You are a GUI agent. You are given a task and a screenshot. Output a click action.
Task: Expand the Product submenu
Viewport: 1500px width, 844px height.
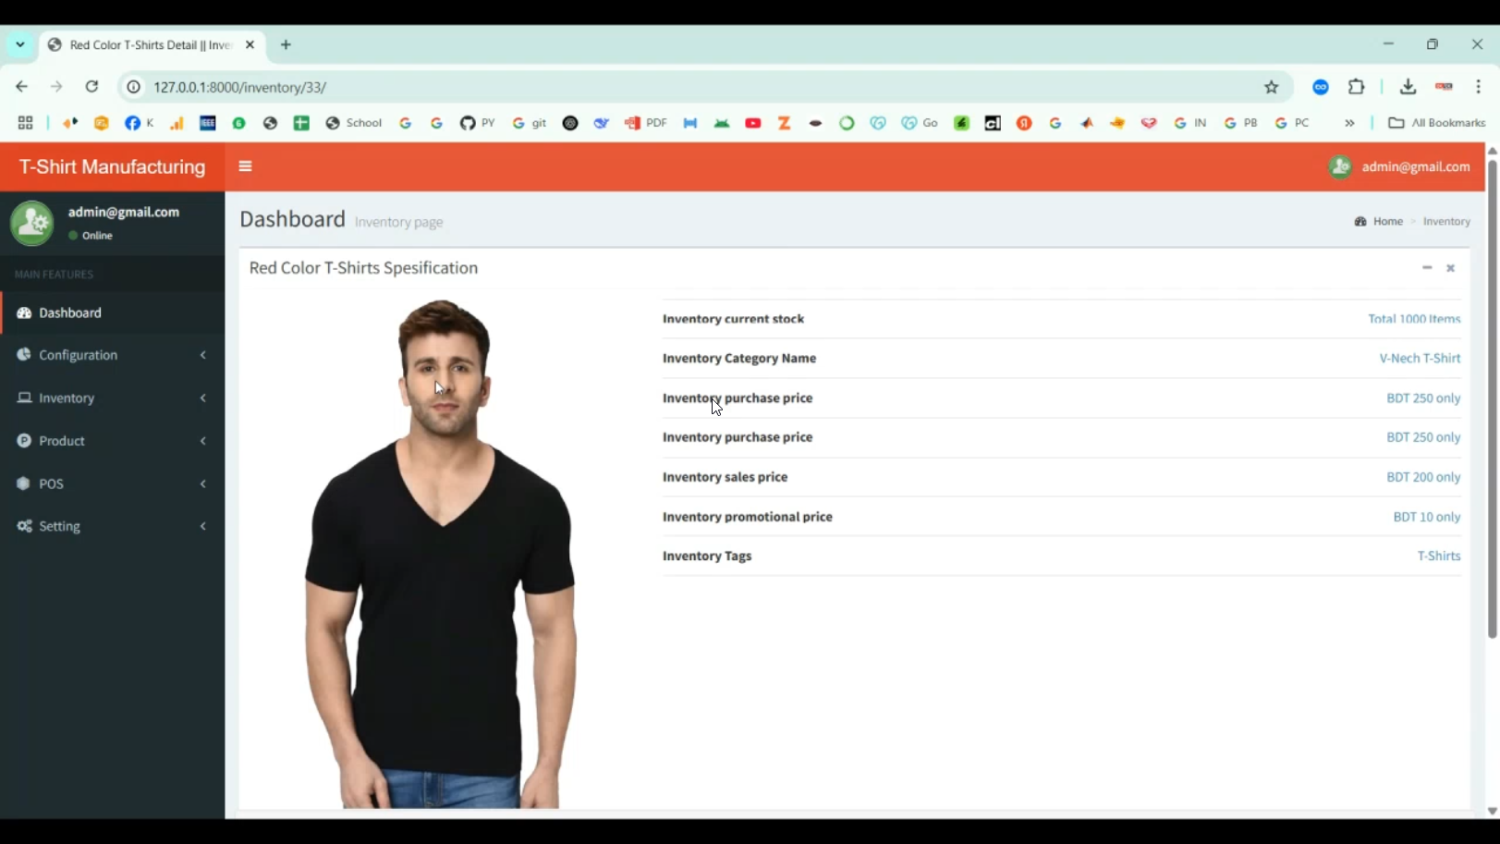click(x=203, y=441)
